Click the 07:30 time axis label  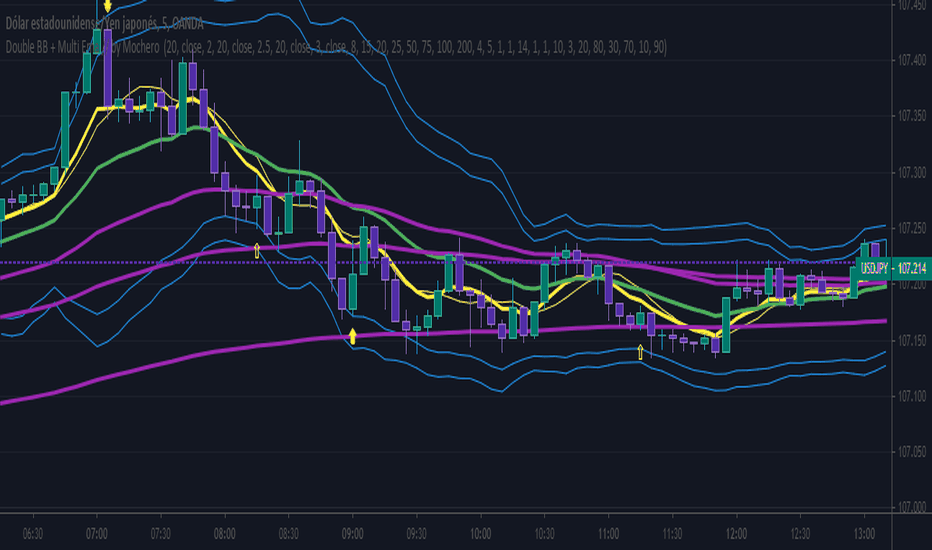point(160,533)
